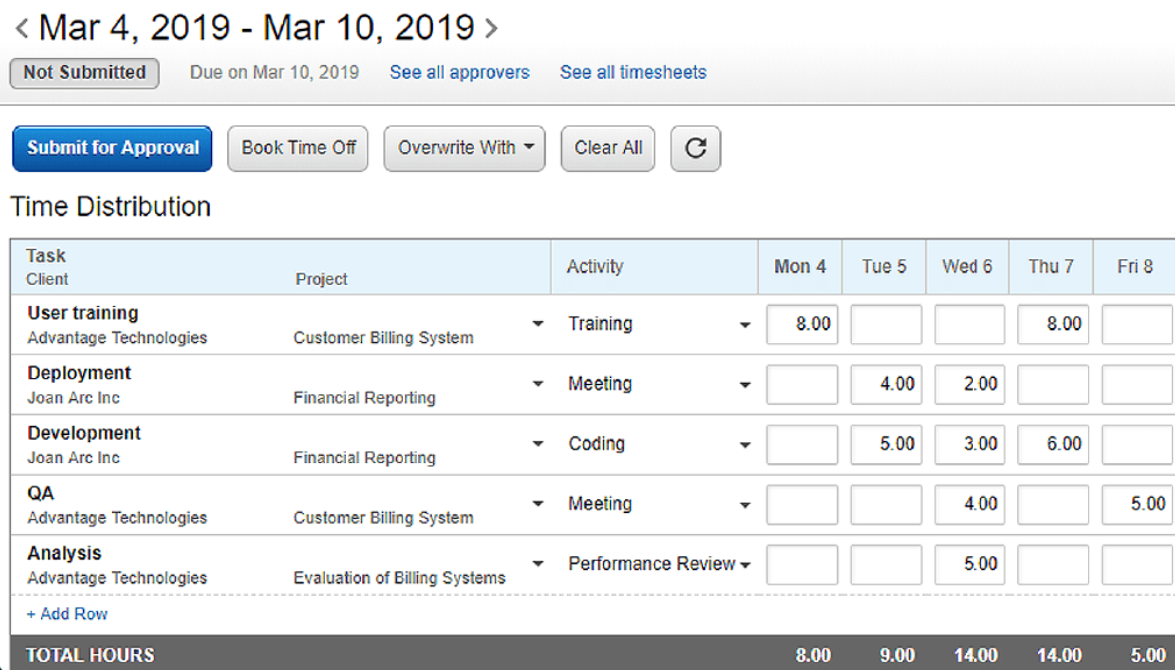
Task: Select Wednesday hours field for Analysis
Action: [x=969, y=564]
